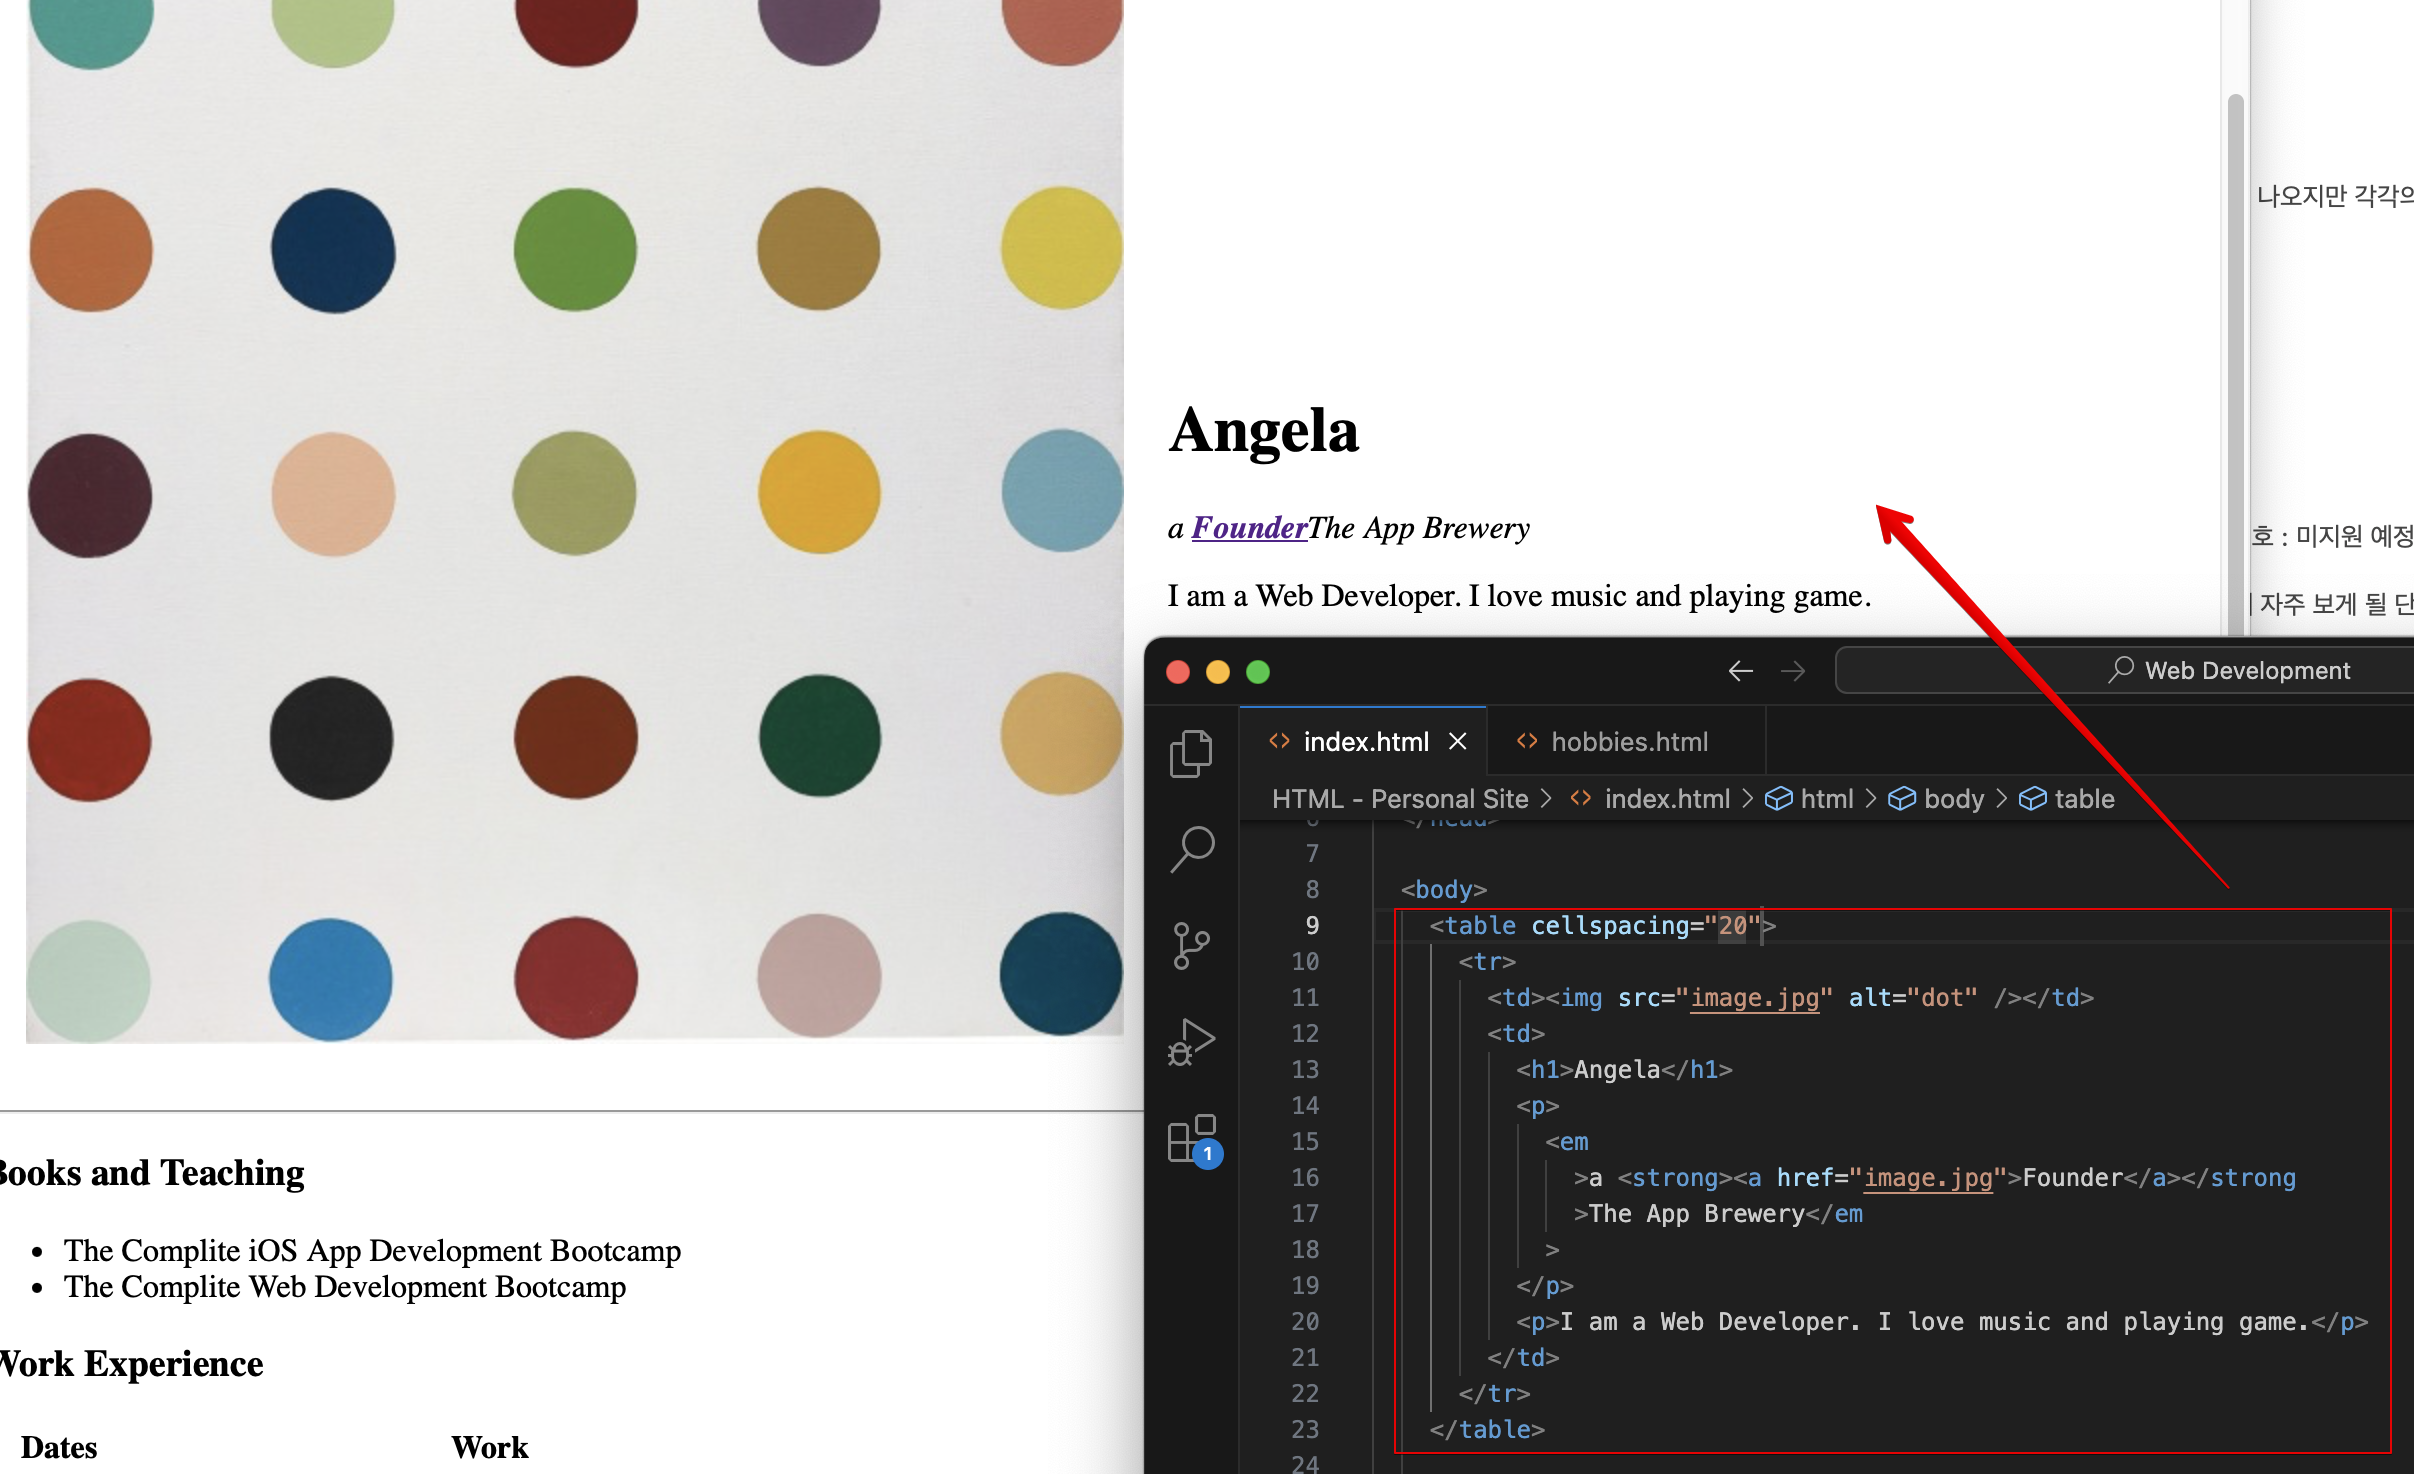Screen dimensions: 2414x1474
Task: Switch to the index.html tab
Action: click(x=1365, y=741)
